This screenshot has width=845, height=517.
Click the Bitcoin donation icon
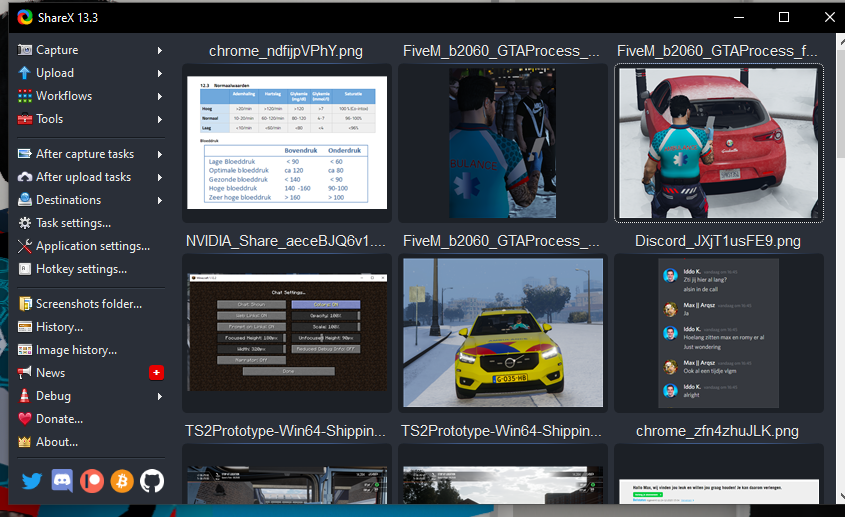(122, 481)
